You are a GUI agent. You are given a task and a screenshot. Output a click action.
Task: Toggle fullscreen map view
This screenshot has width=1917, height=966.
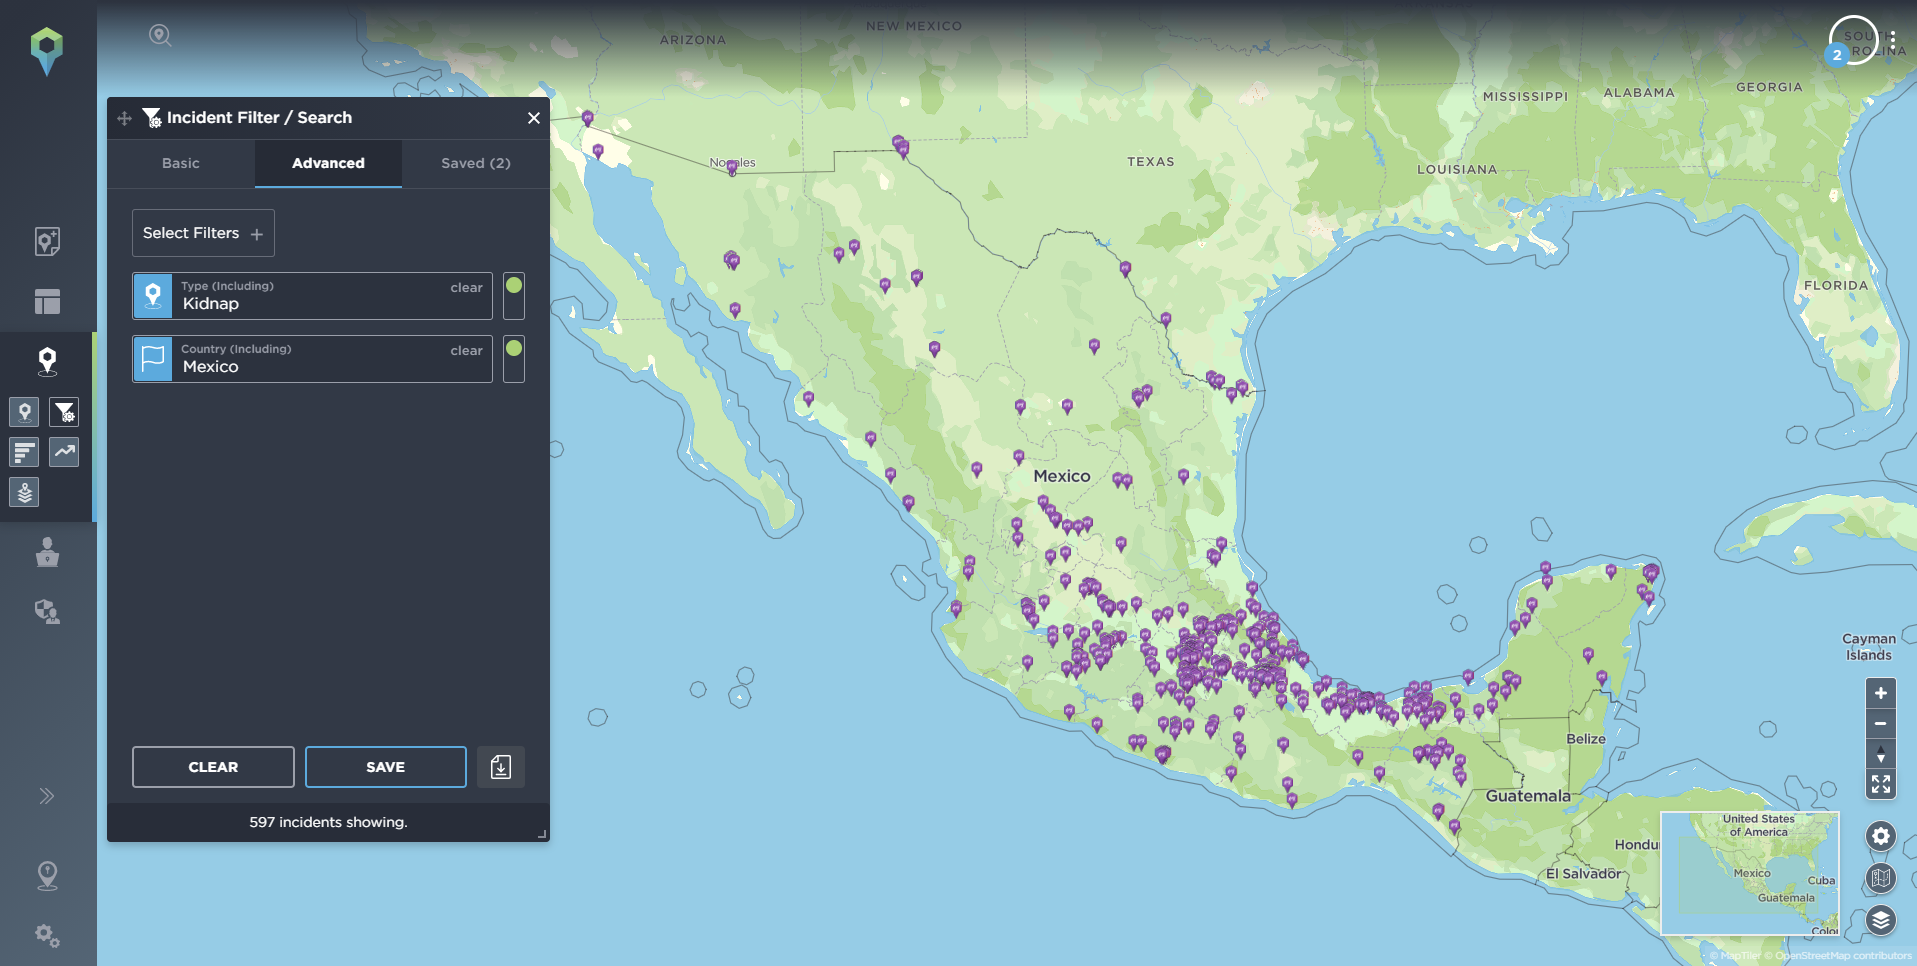pyautogui.click(x=1881, y=784)
